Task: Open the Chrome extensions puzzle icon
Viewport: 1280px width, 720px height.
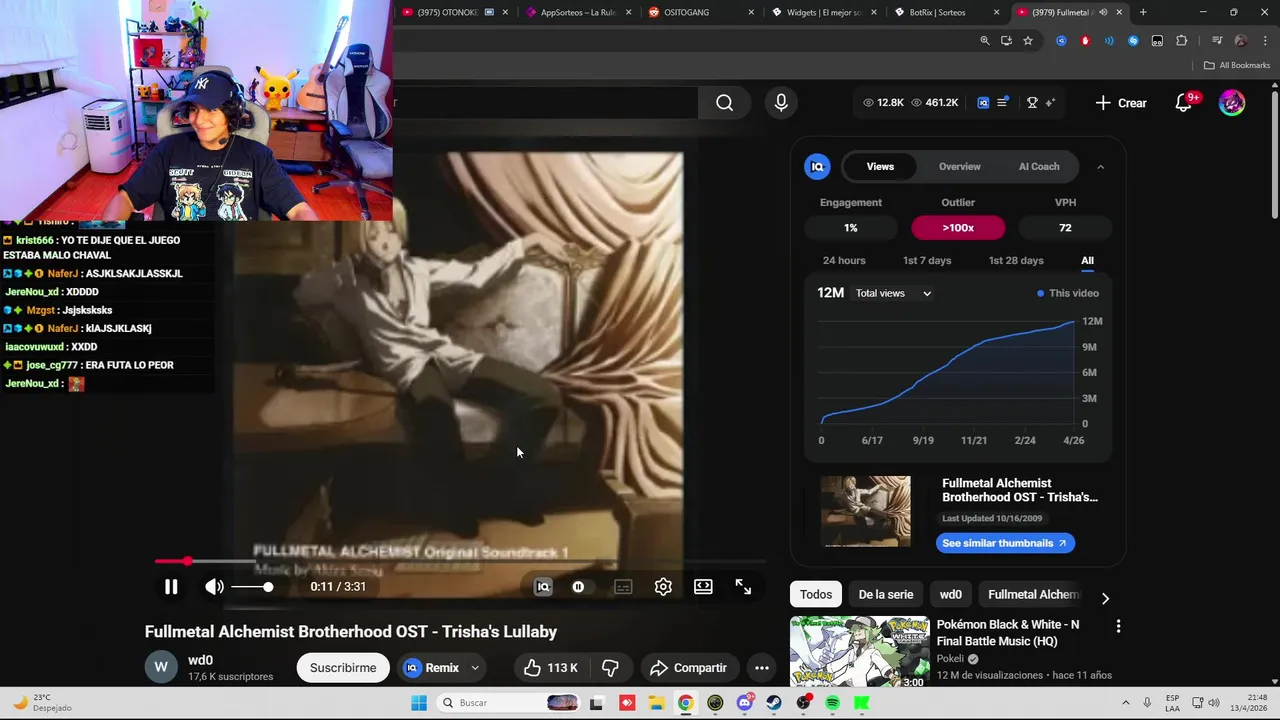Action: coord(1182,41)
